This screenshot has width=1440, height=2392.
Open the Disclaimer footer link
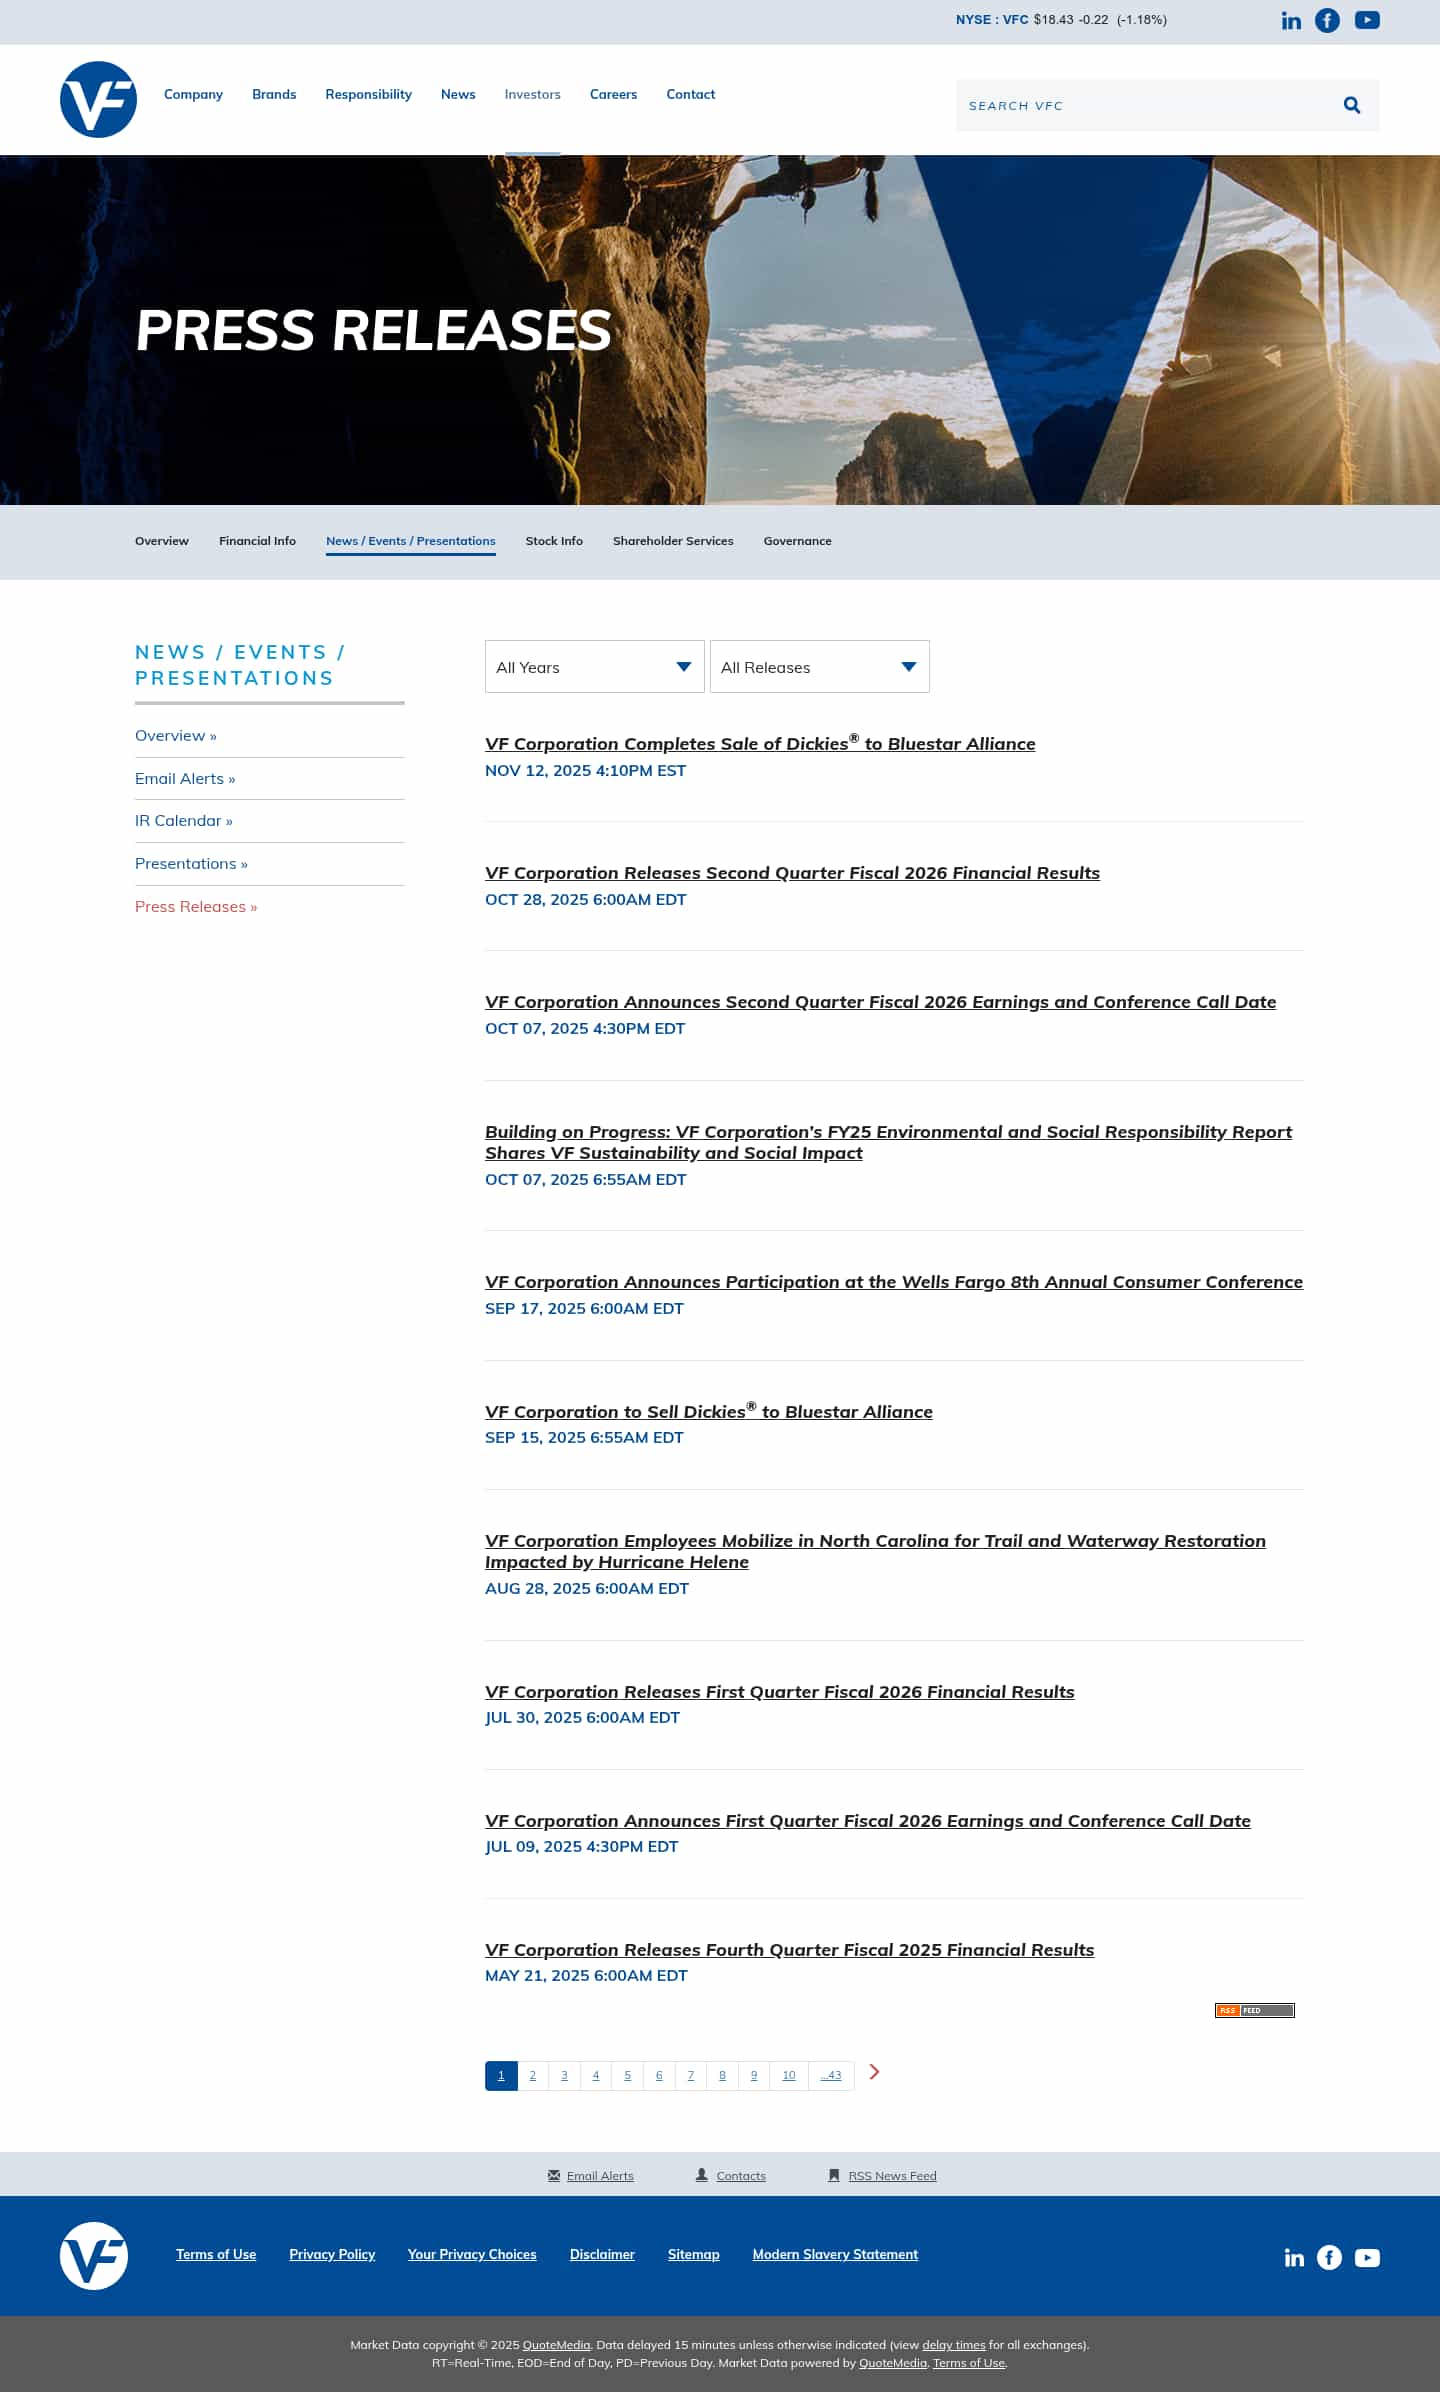(602, 2254)
